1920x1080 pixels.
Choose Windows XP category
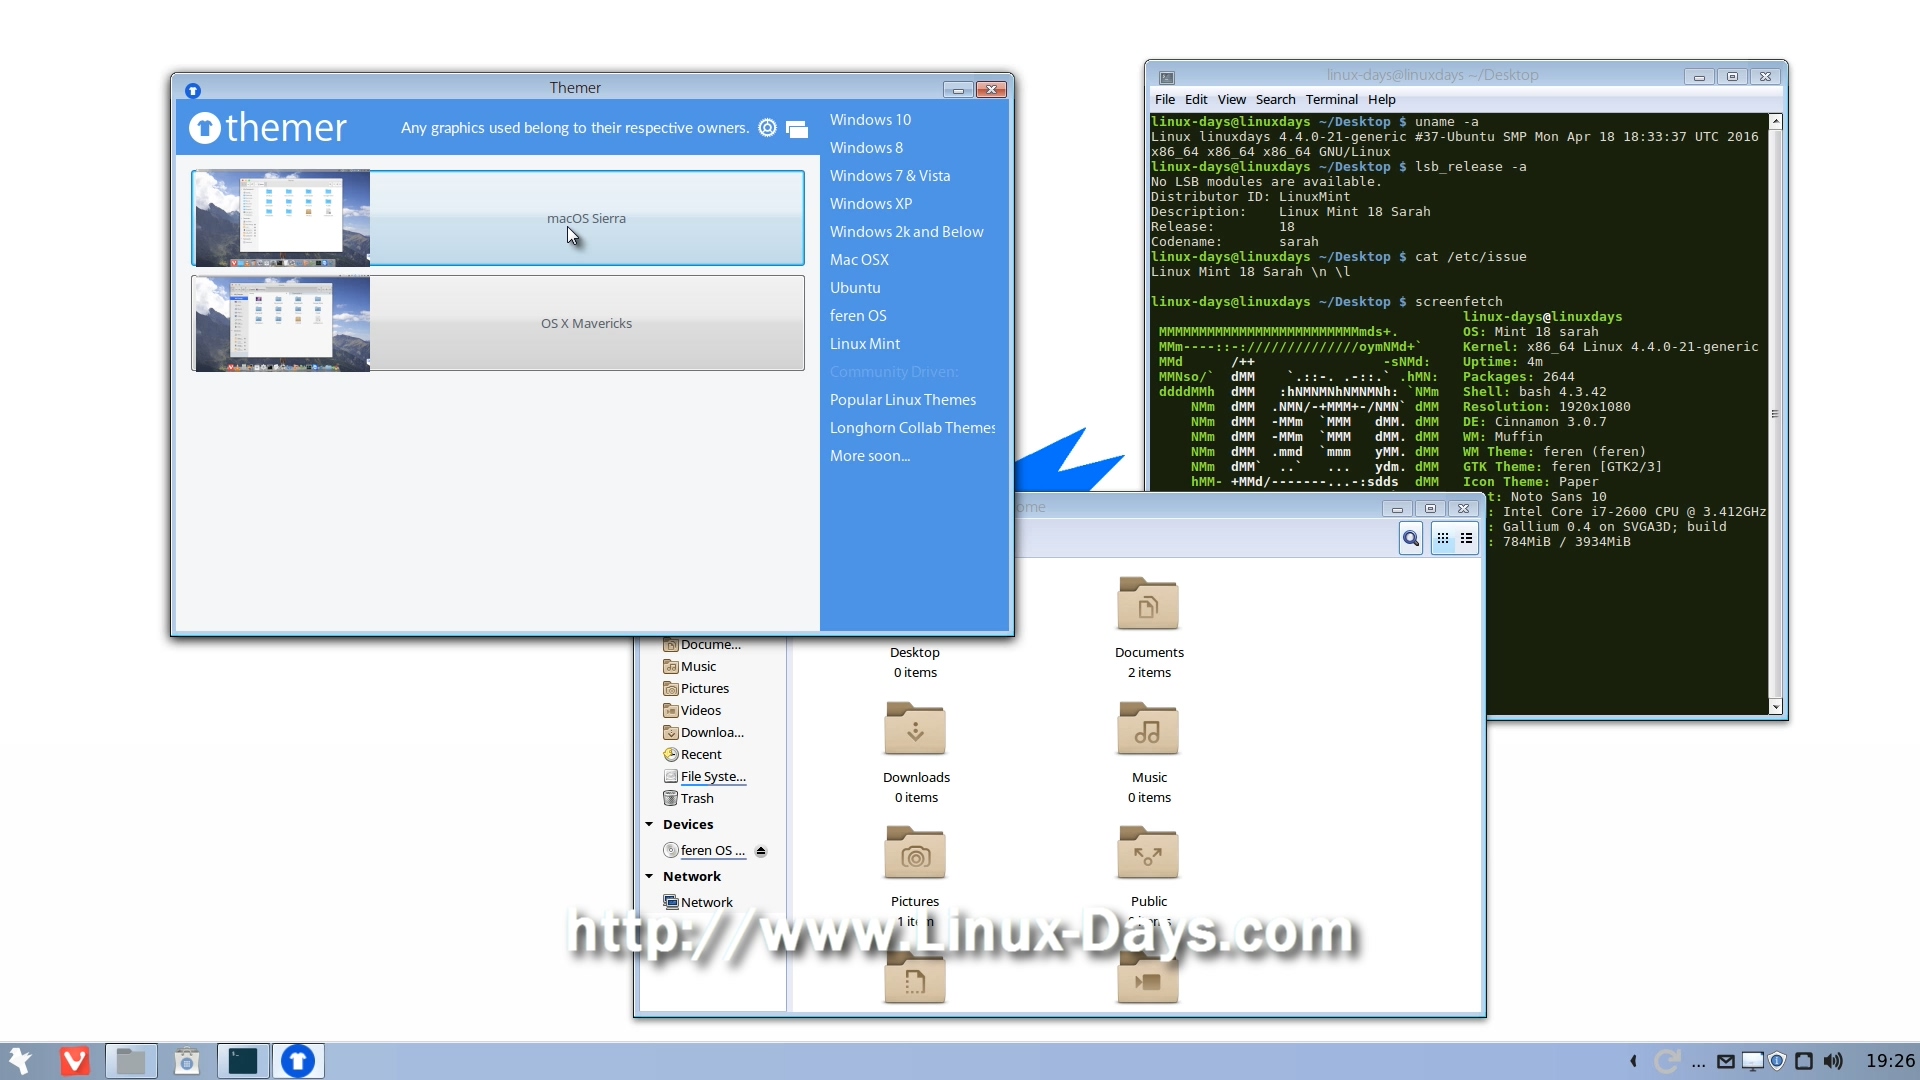[x=871, y=204]
